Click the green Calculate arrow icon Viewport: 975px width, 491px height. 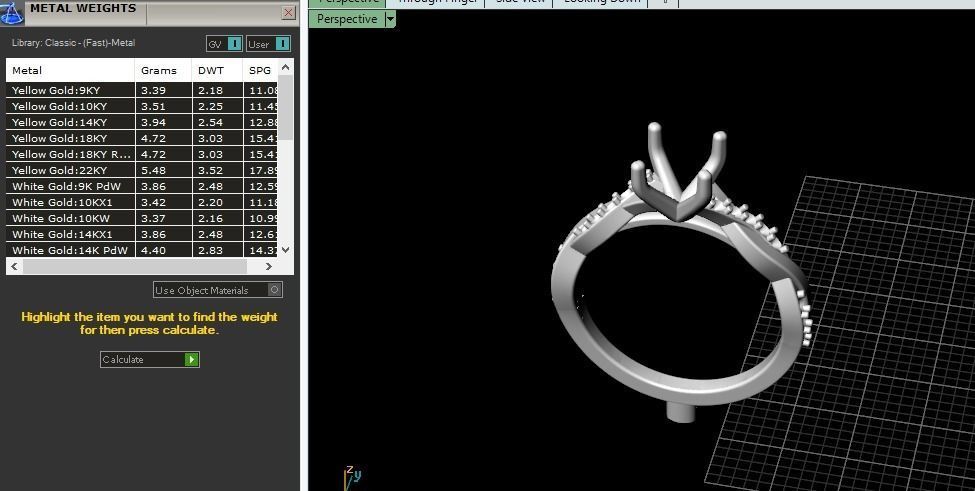coord(192,359)
